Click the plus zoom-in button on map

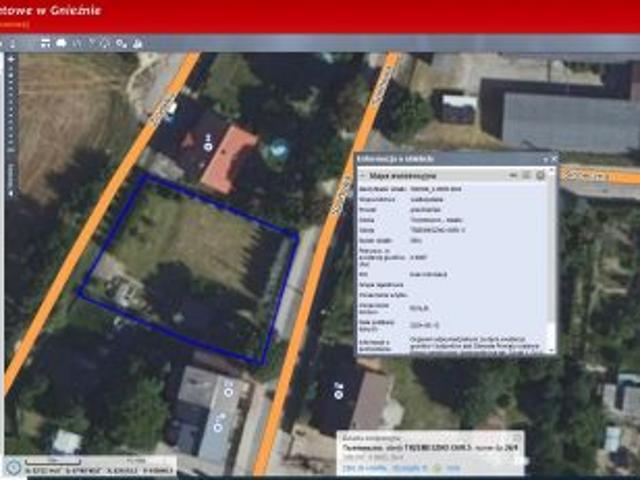click(x=11, y=60)
